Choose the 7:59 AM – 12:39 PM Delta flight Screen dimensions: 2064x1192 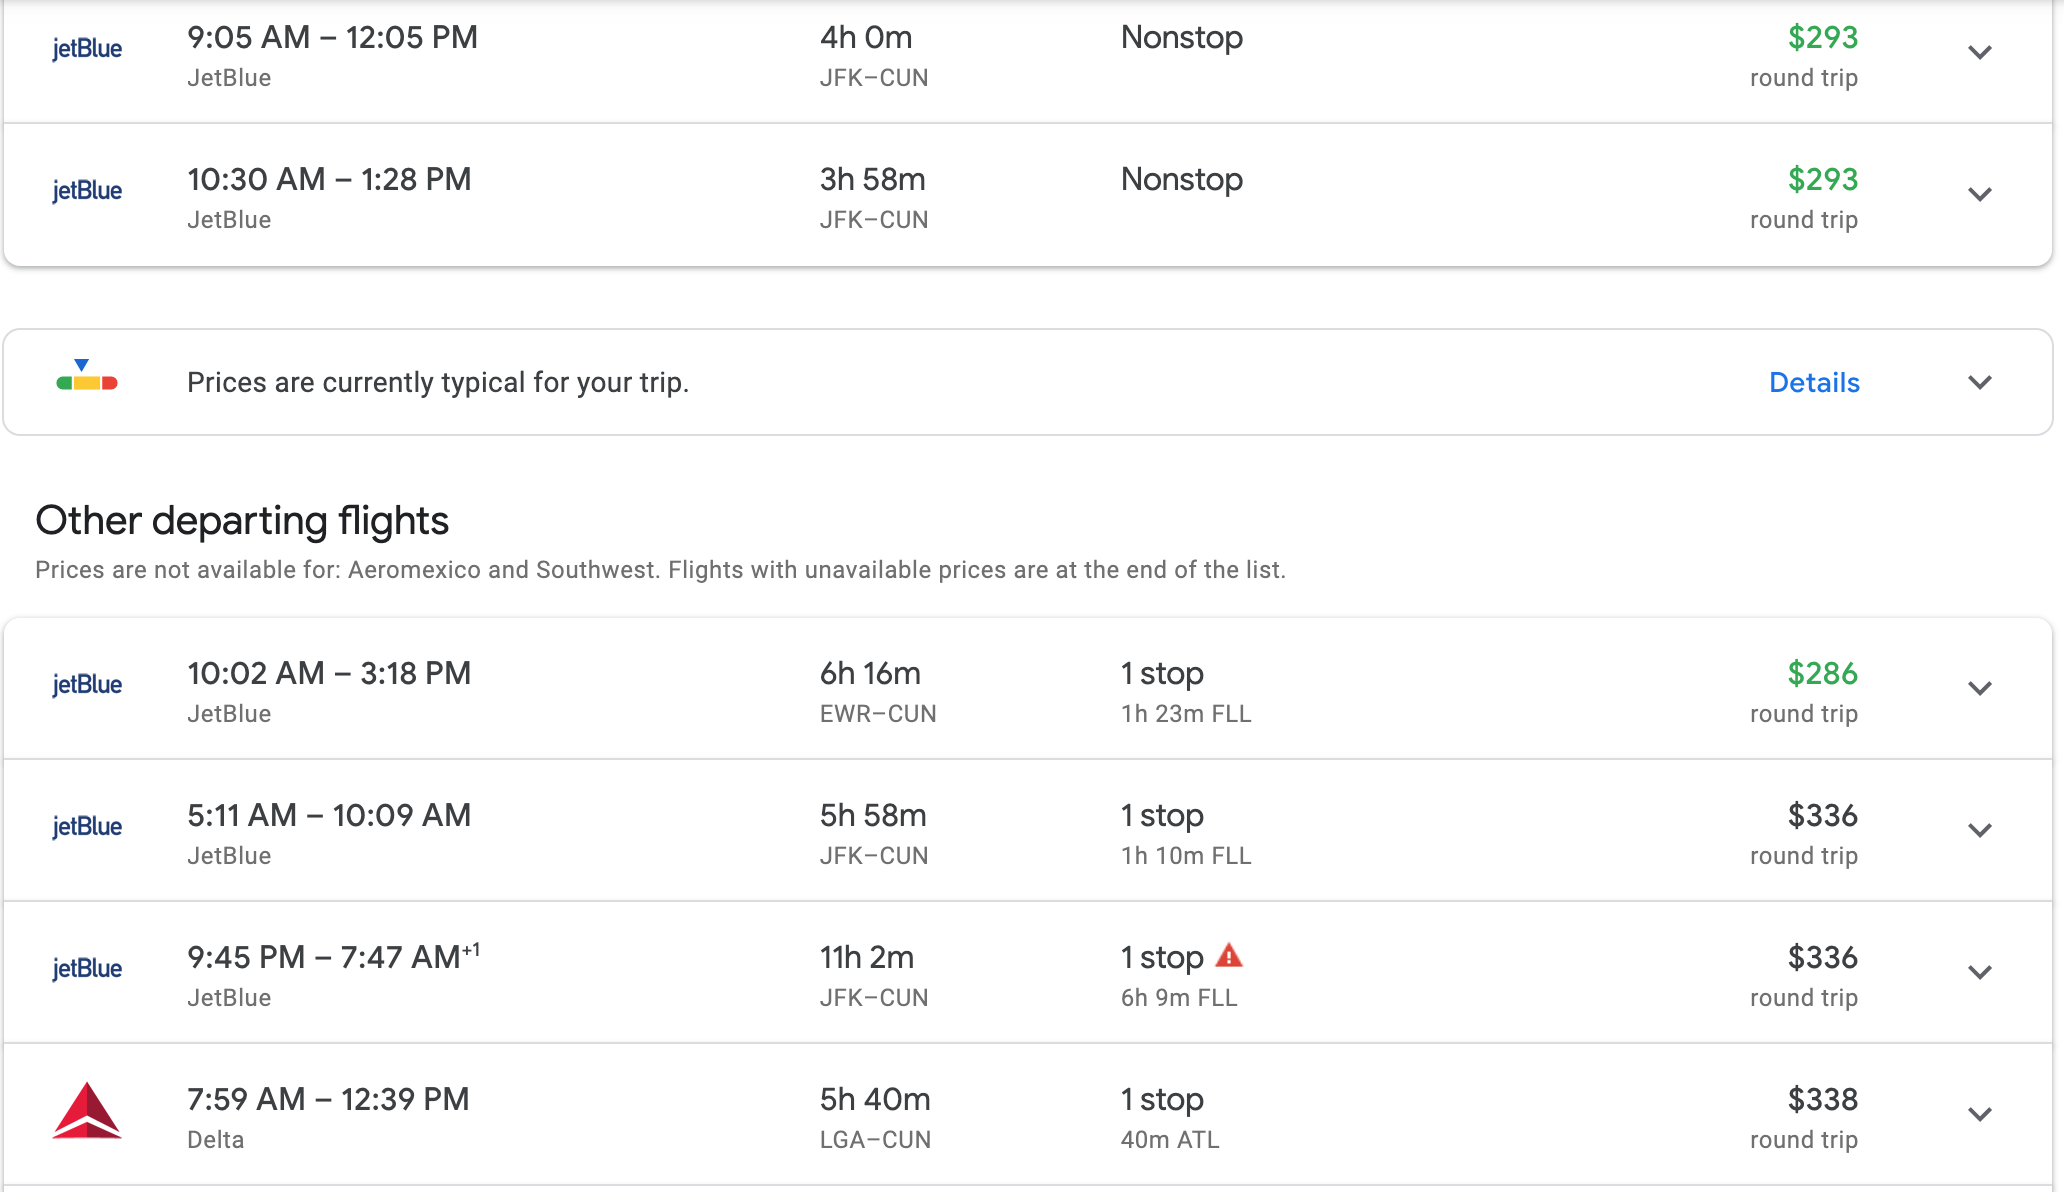tap(328, 1100)
